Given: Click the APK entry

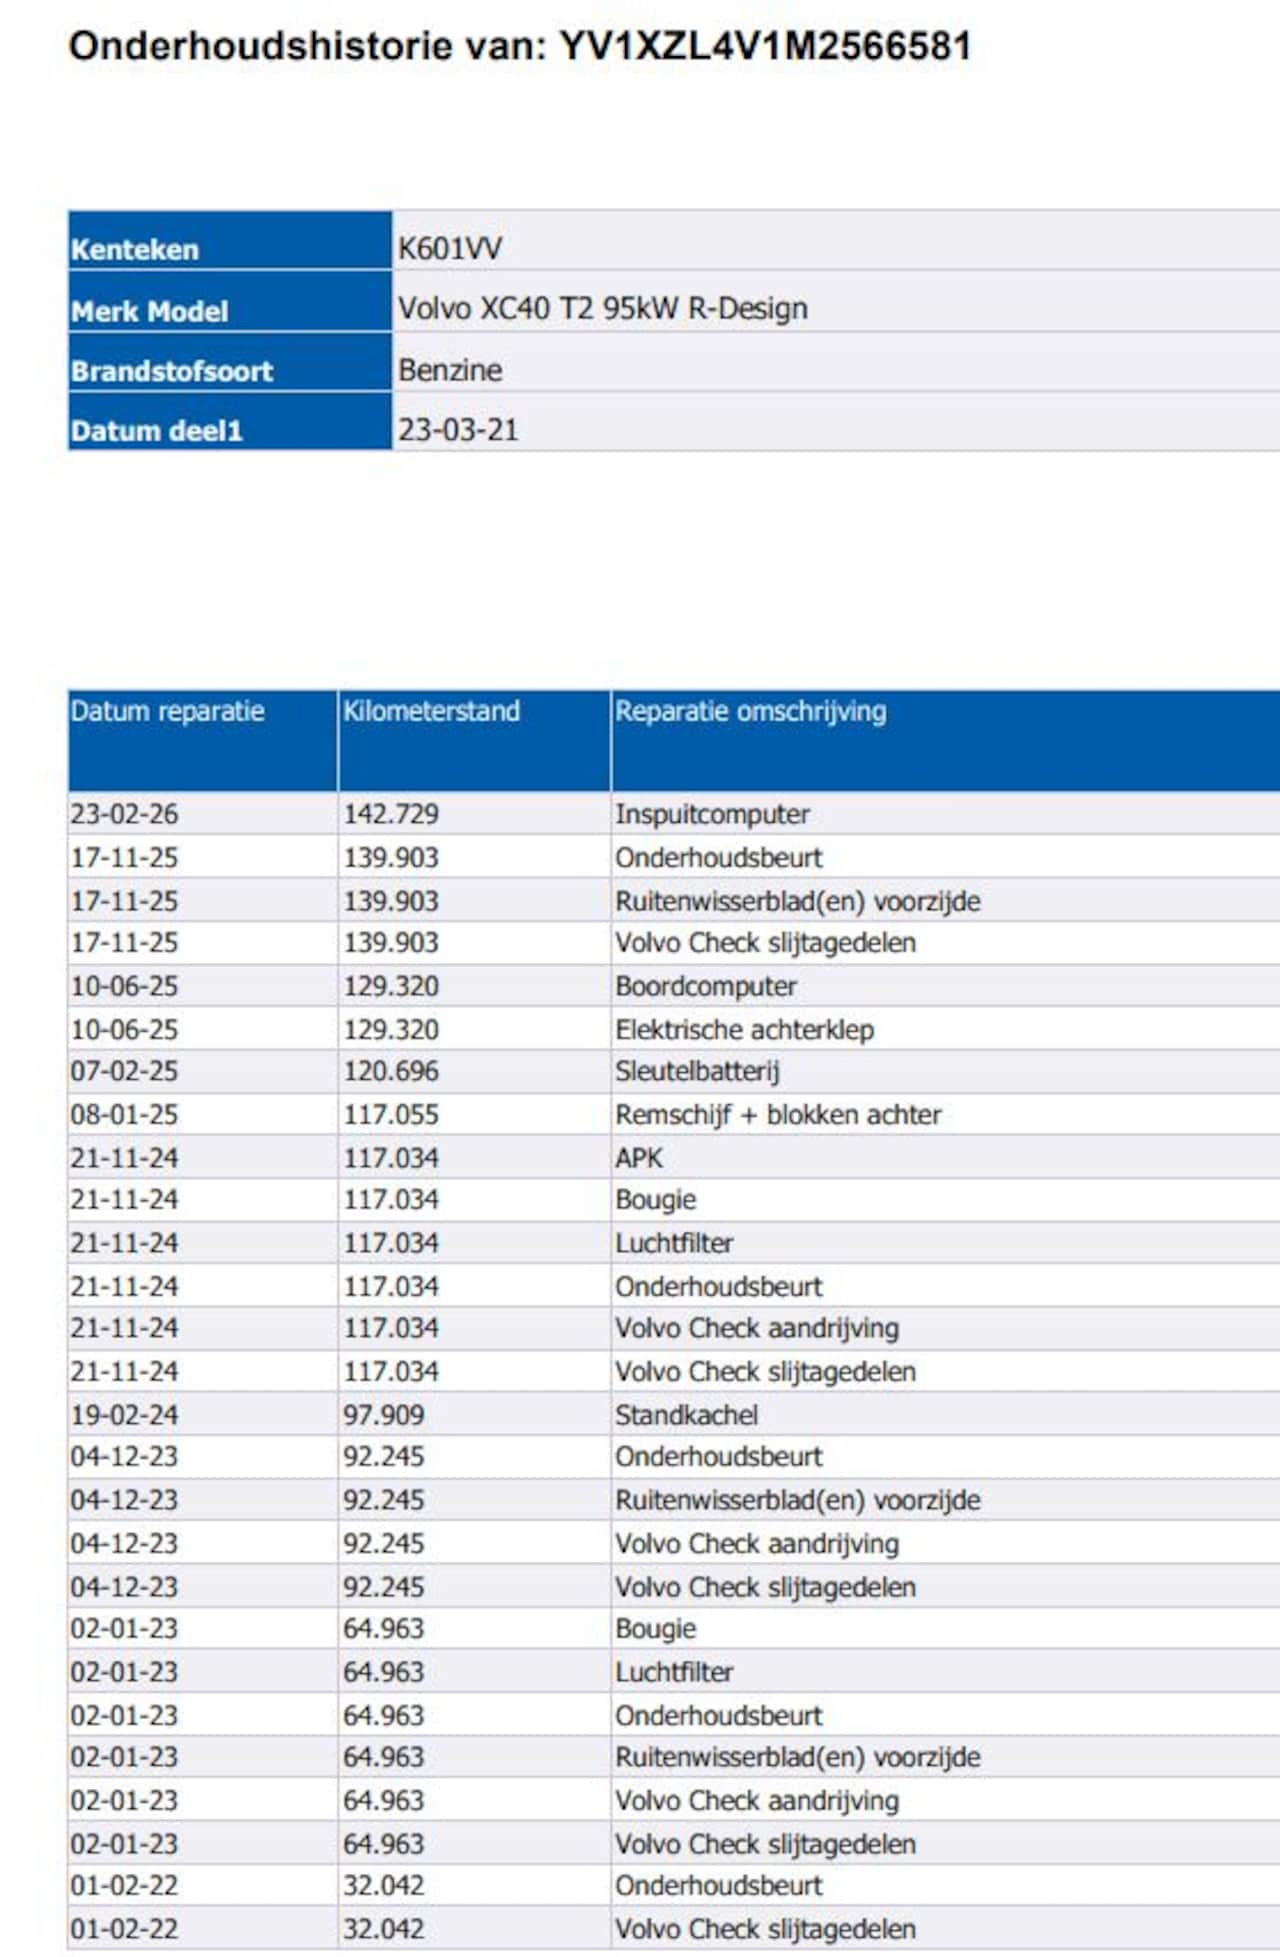Looking at the screenshot, I should point(639,1158).
